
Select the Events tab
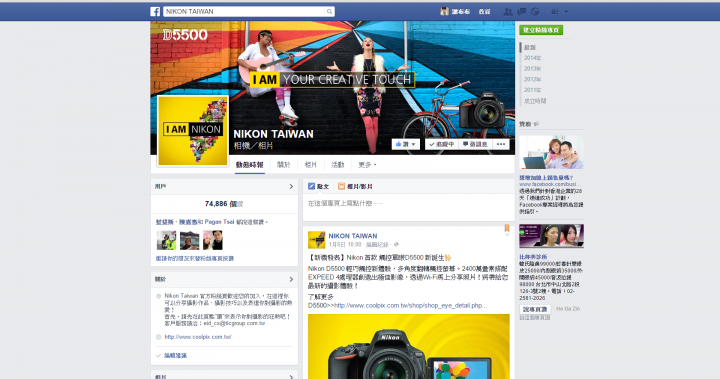point(338,164)
